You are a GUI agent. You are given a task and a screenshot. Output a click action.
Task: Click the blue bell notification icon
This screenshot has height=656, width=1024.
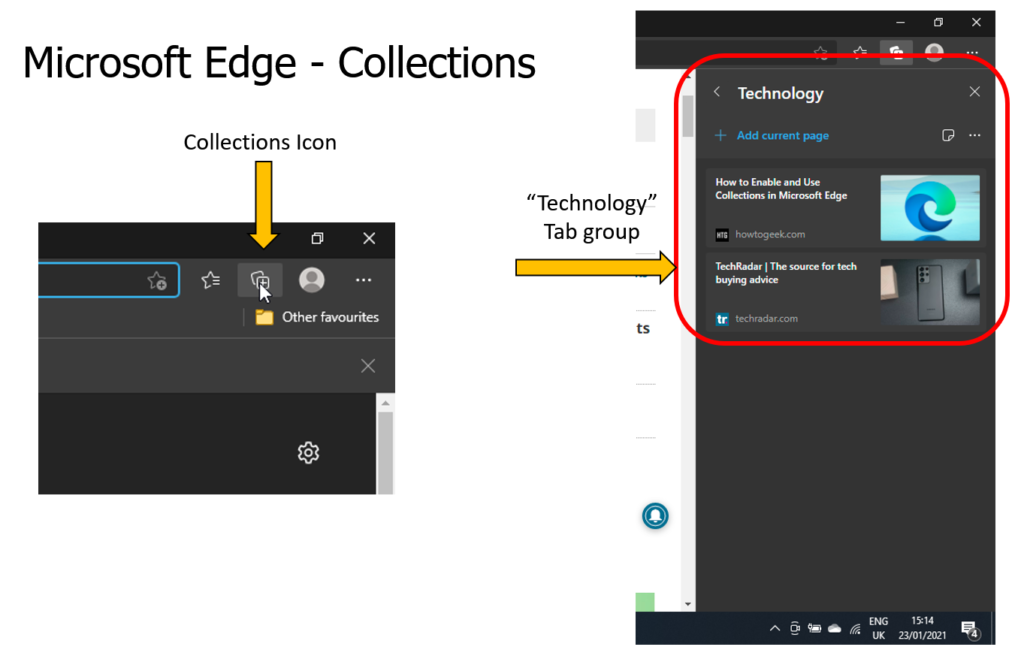655,516
